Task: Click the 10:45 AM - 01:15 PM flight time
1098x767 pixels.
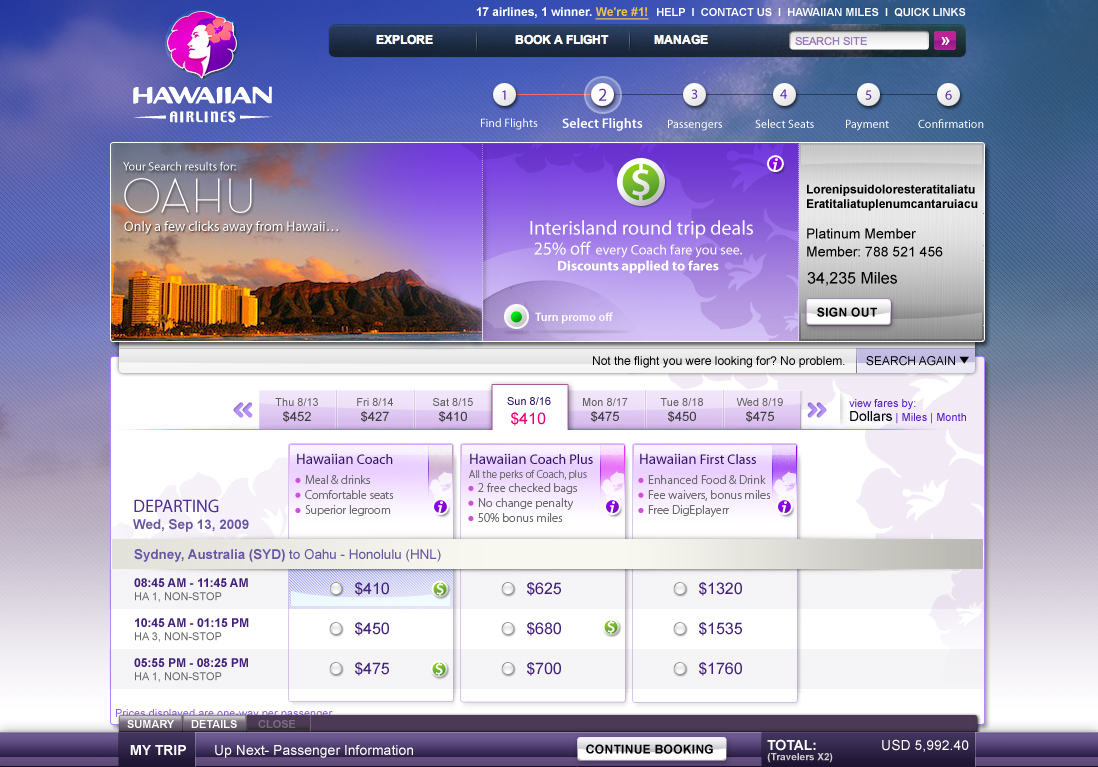Action: [x=191, y=623]
